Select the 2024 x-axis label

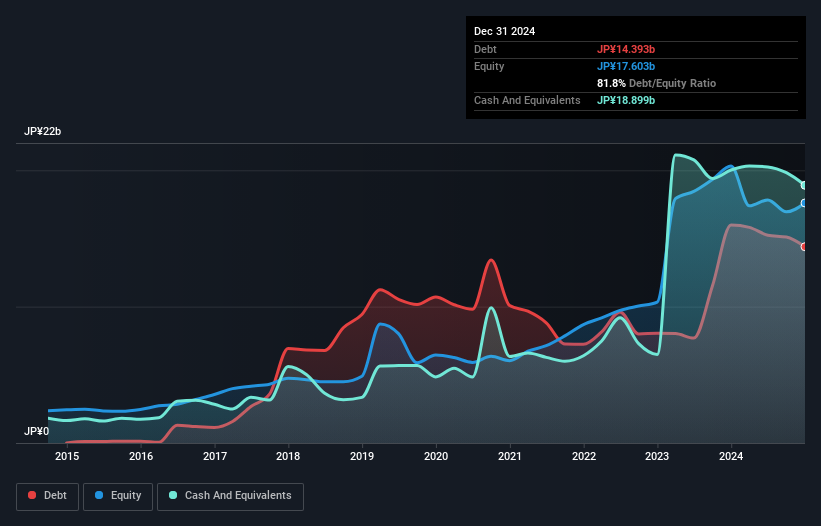point(731,456)
